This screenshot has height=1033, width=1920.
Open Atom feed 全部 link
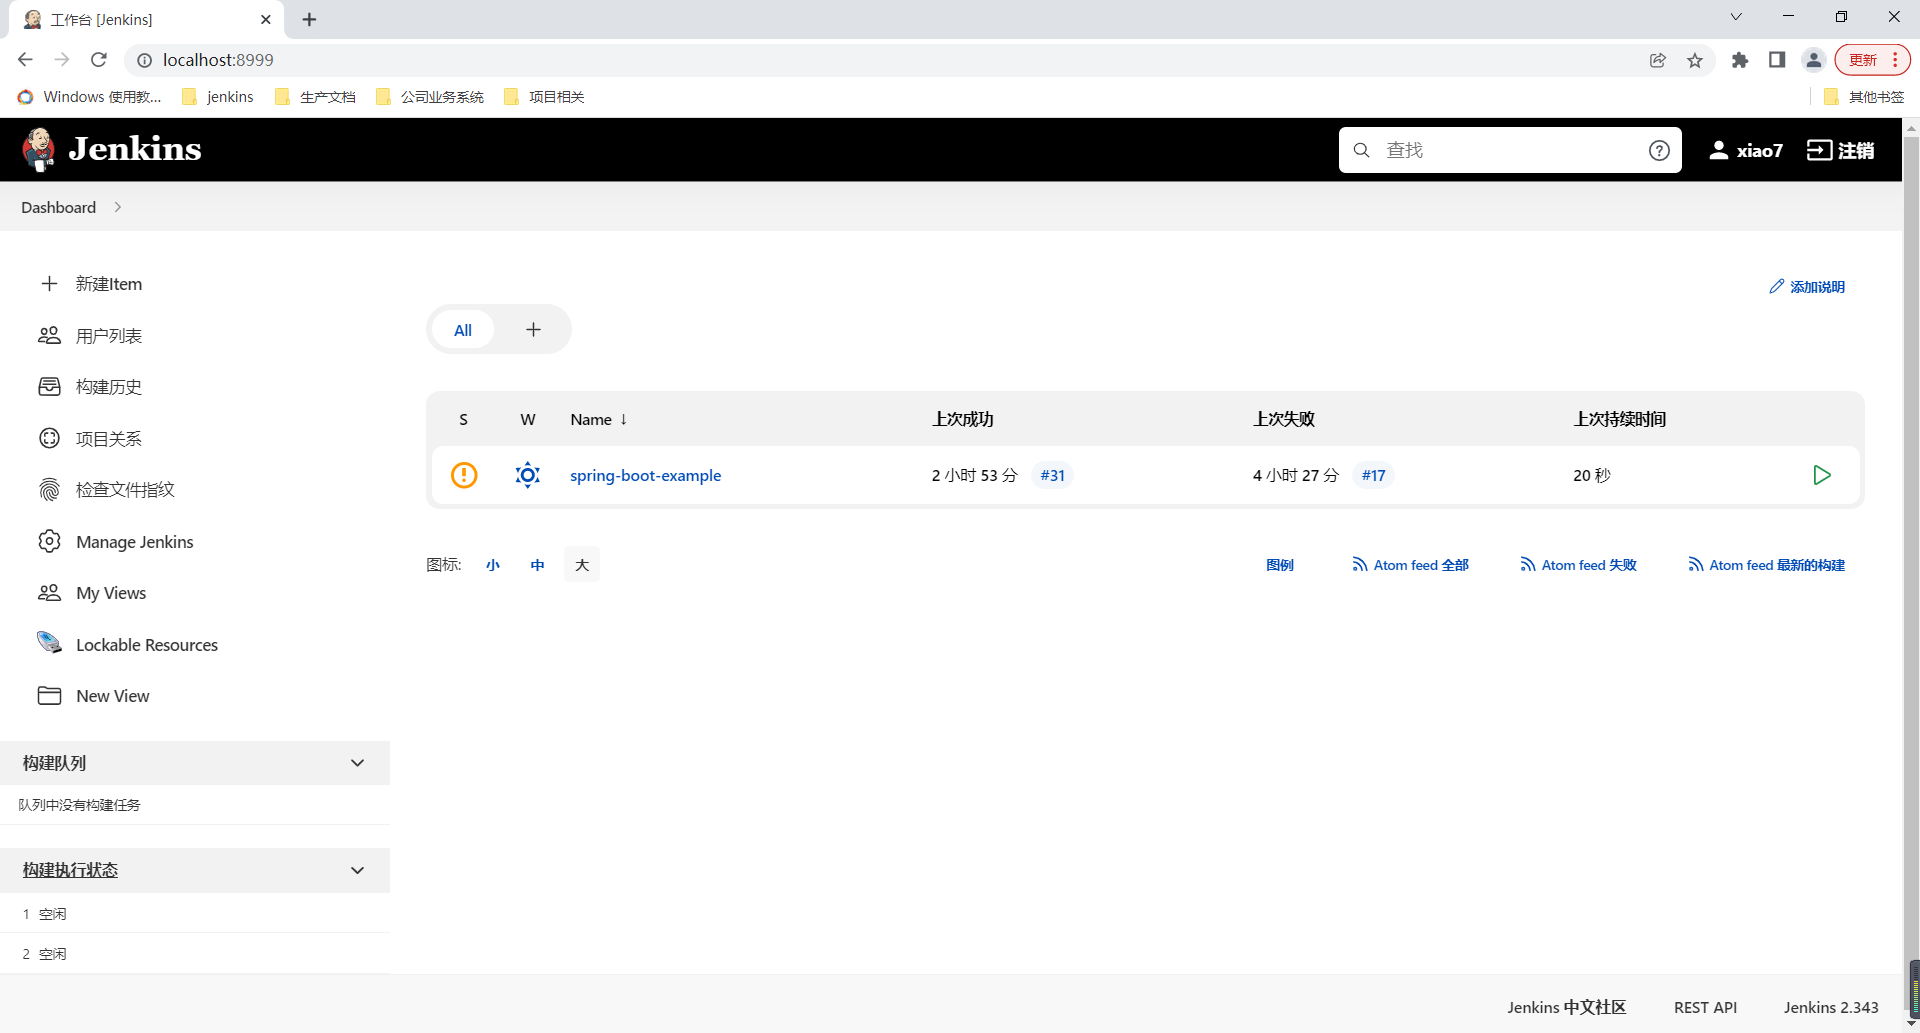(1410, 565)
